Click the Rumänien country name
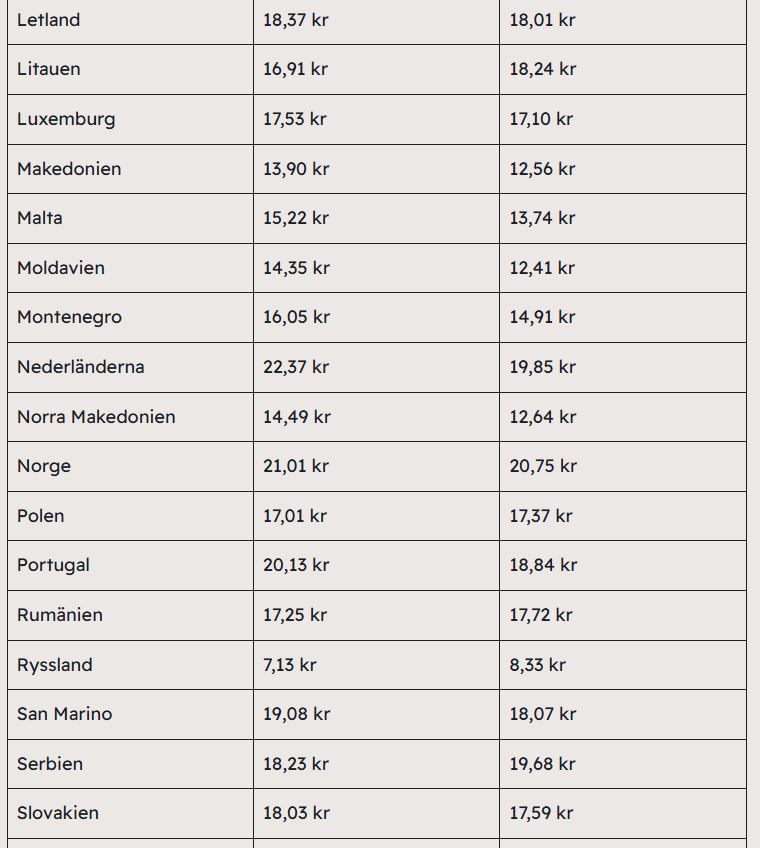Image resolution: width=760 pixels, height=848 pixels. pos(60,615)
